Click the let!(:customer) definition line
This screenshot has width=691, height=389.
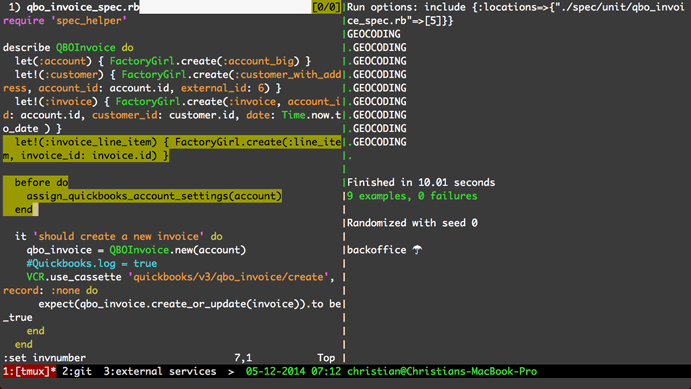click(x=172, y=82)
